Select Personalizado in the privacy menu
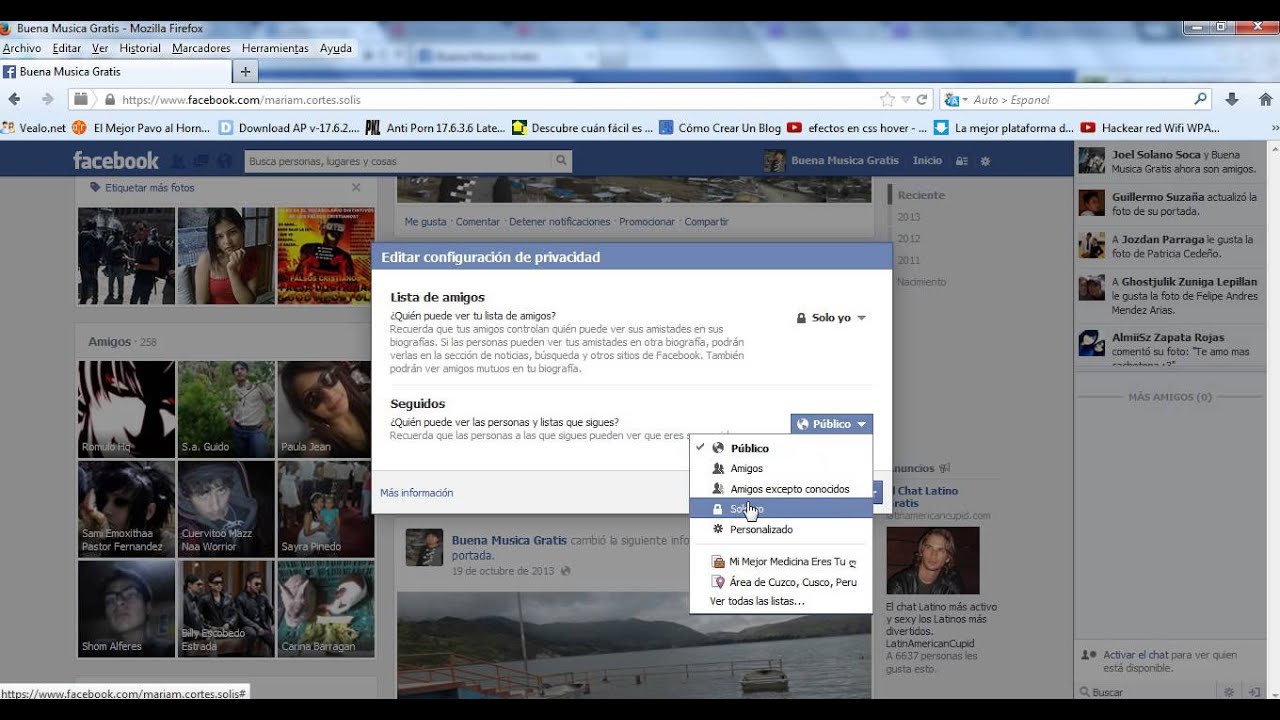The image size is (1280, 720). pos(781,529)
